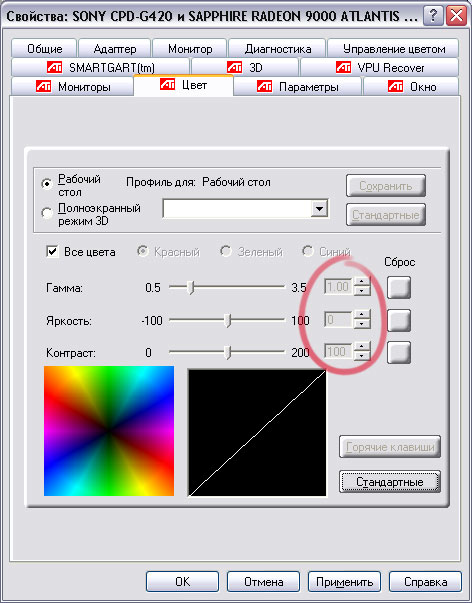Click the Контраст slider thumb
Image resolution: width=472 pixels, height=603 pixels.
click(228, 352)
